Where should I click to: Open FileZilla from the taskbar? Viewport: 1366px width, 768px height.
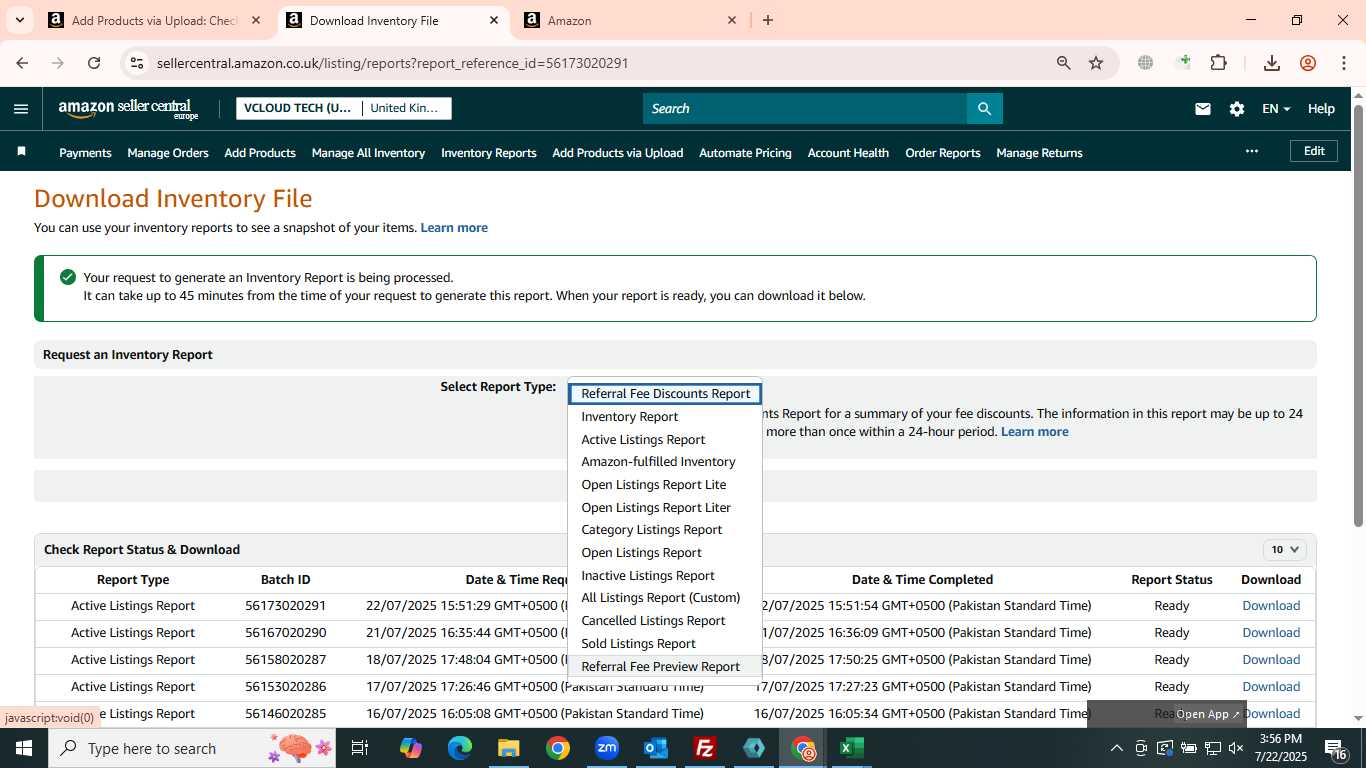tap(705, 748)
